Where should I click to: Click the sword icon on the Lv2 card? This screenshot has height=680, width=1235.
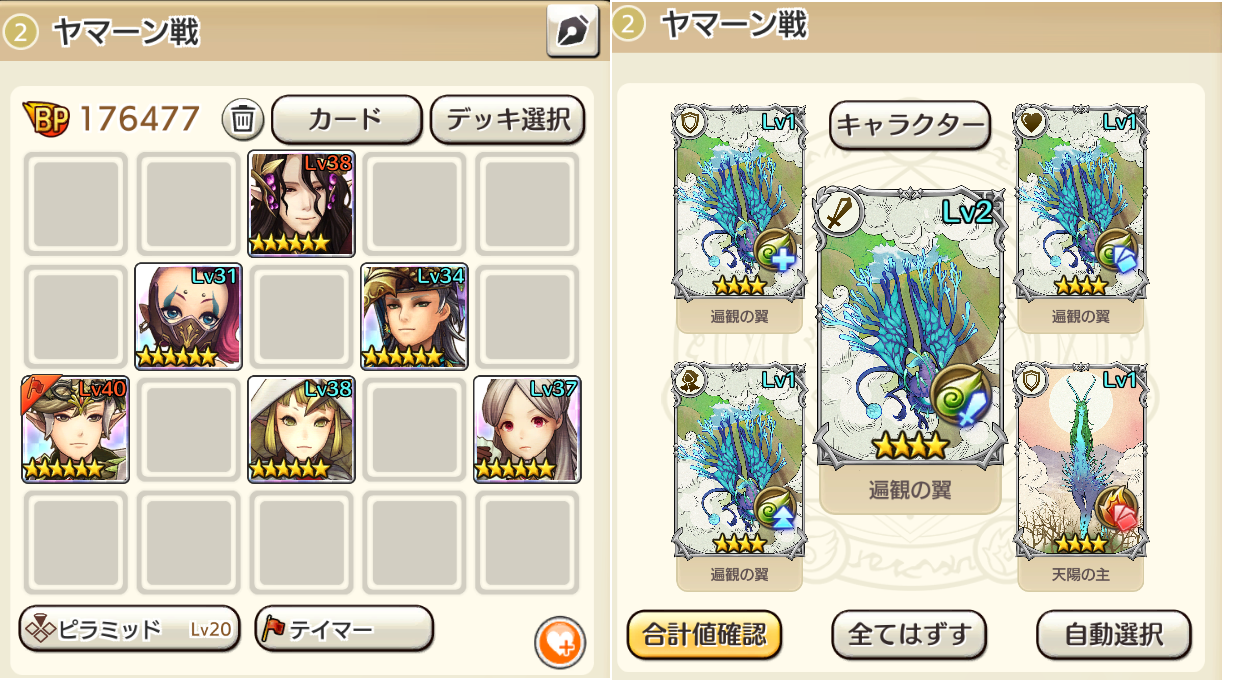(x=838, y=212)
